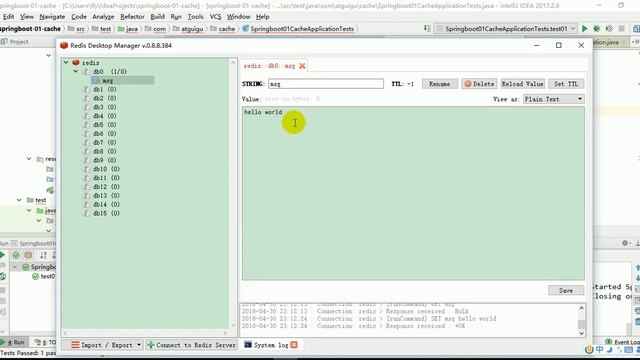
Task: Click Connect to Redis Server button
Action: [191, 345]
